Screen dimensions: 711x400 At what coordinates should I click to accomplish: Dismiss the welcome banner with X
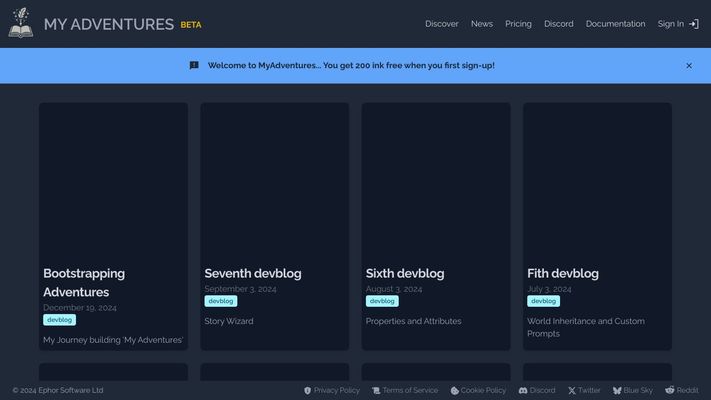pos(688,66)
